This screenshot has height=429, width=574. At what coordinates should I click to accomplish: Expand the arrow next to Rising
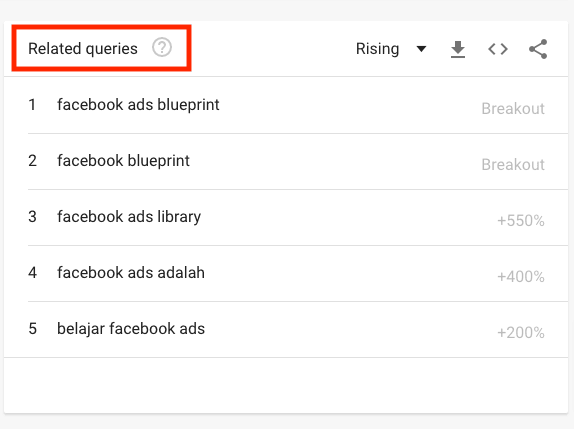click(421, 49)
